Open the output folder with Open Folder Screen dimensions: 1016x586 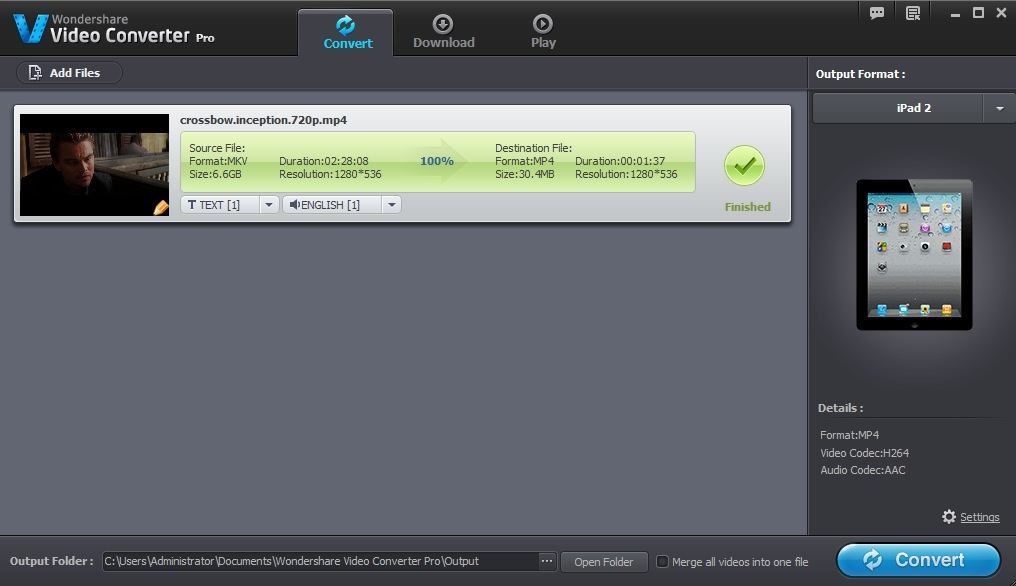(604, 562)
